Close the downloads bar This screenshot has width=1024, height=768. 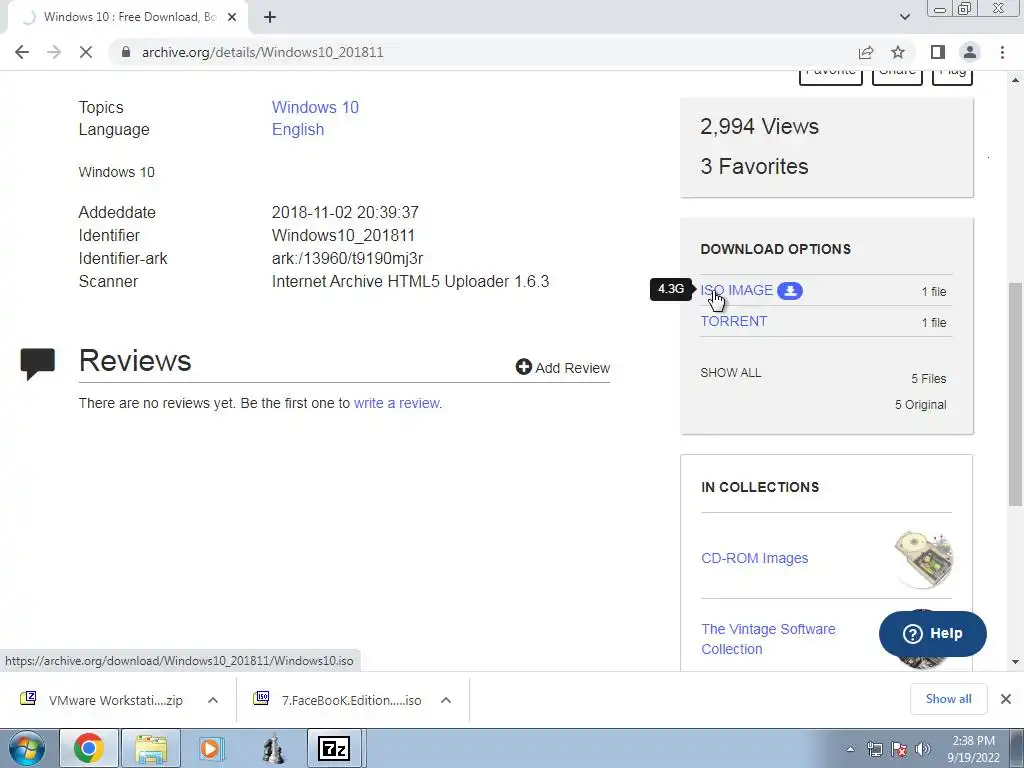point(1006,699)
